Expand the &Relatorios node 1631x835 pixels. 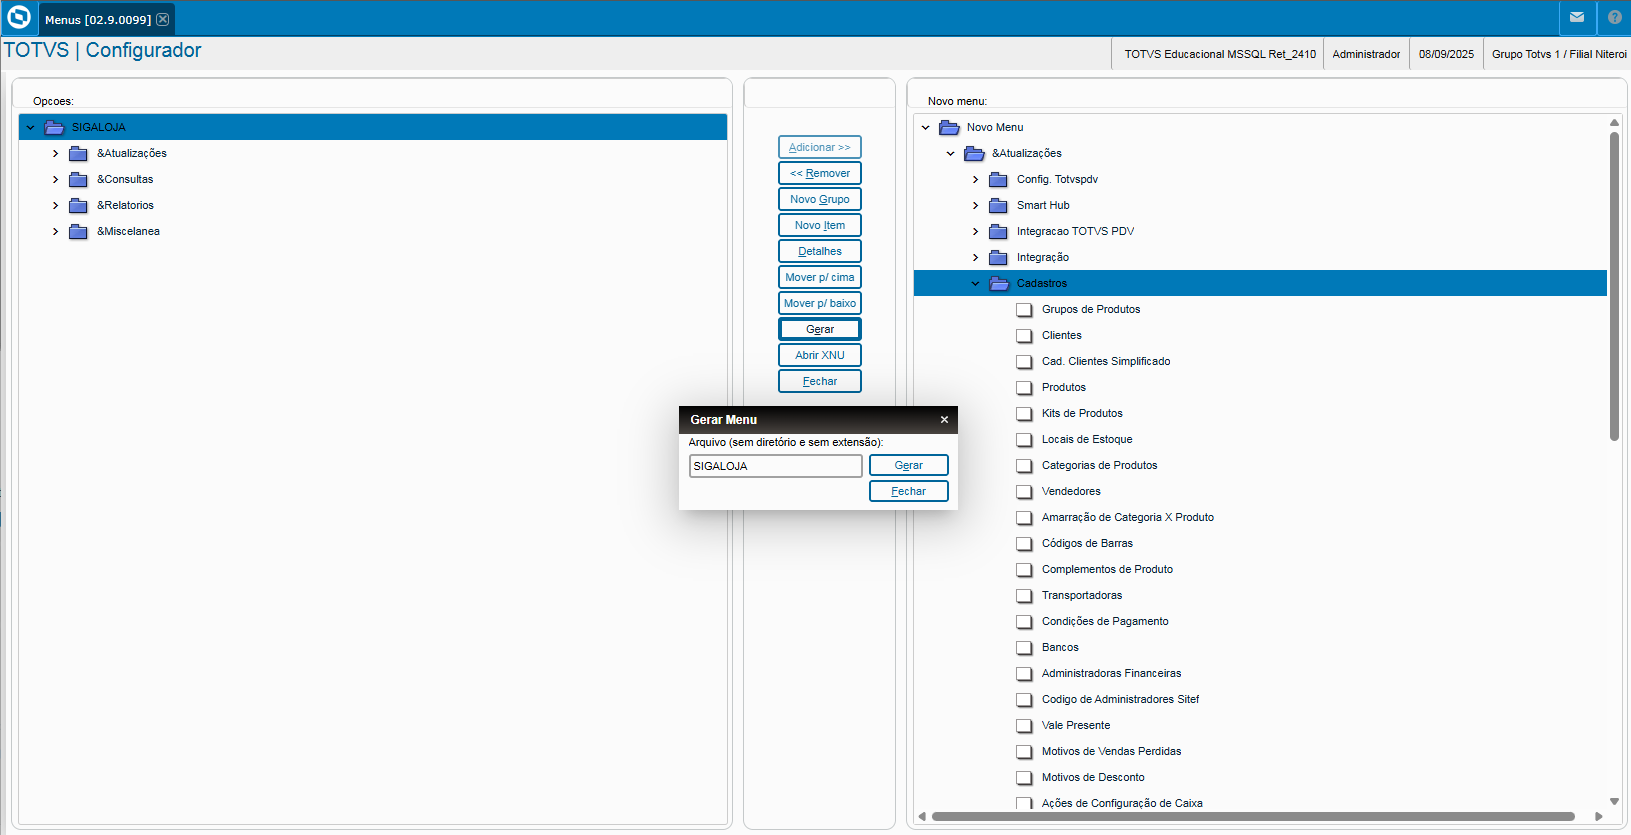pyautogui.click(x=55, y=205)
